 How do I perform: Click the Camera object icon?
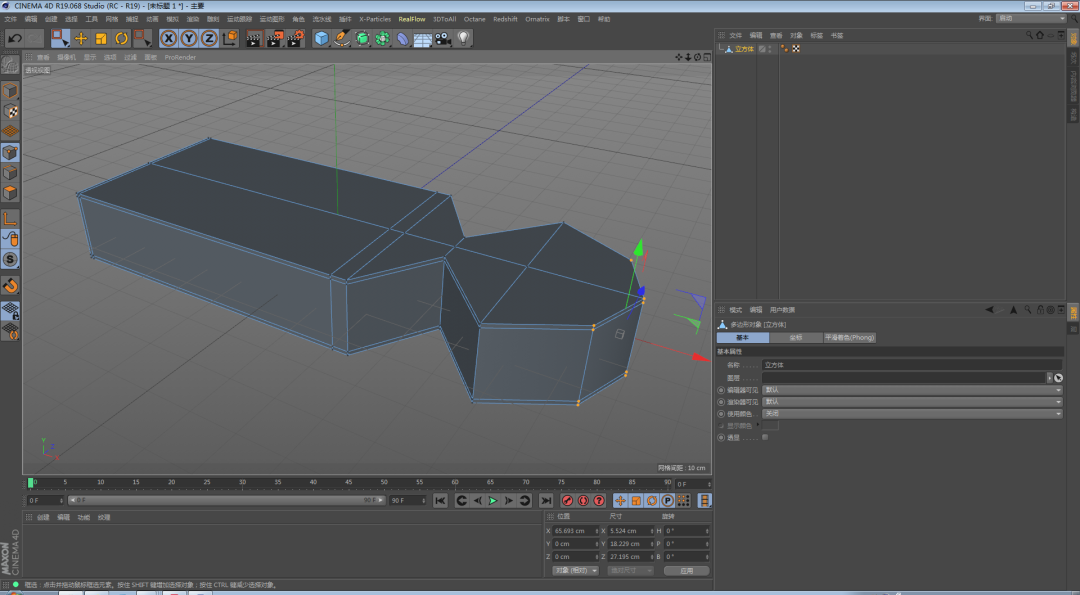click(443, 38)
